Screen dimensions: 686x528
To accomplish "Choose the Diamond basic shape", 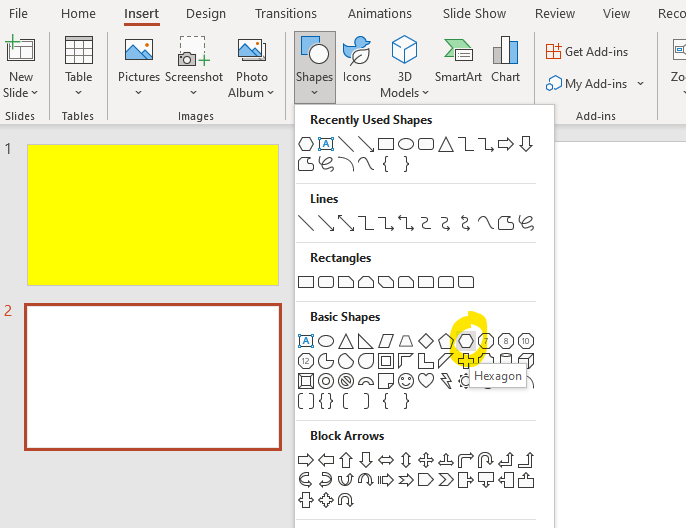I will 425,341.
